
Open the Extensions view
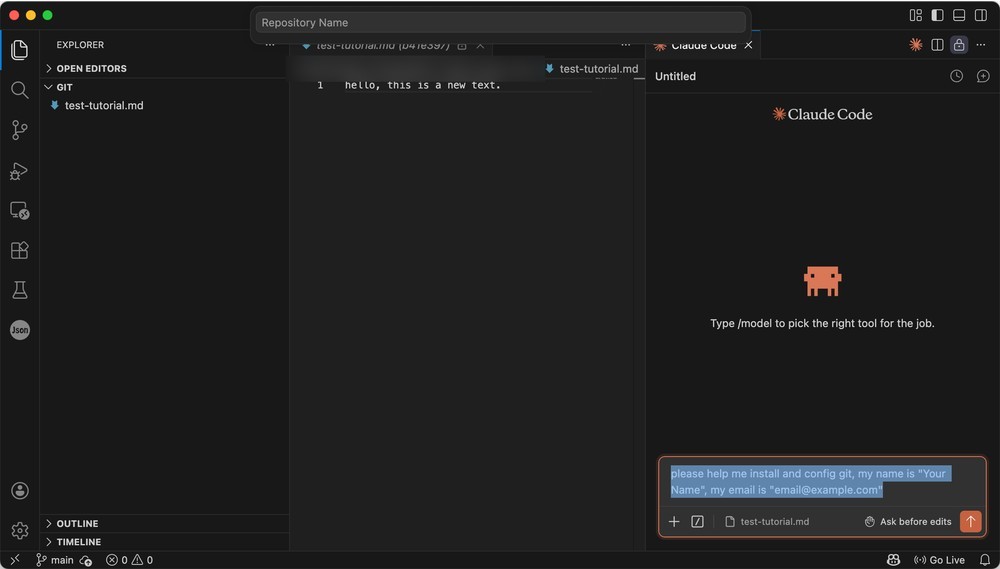[x=20, y=250]
